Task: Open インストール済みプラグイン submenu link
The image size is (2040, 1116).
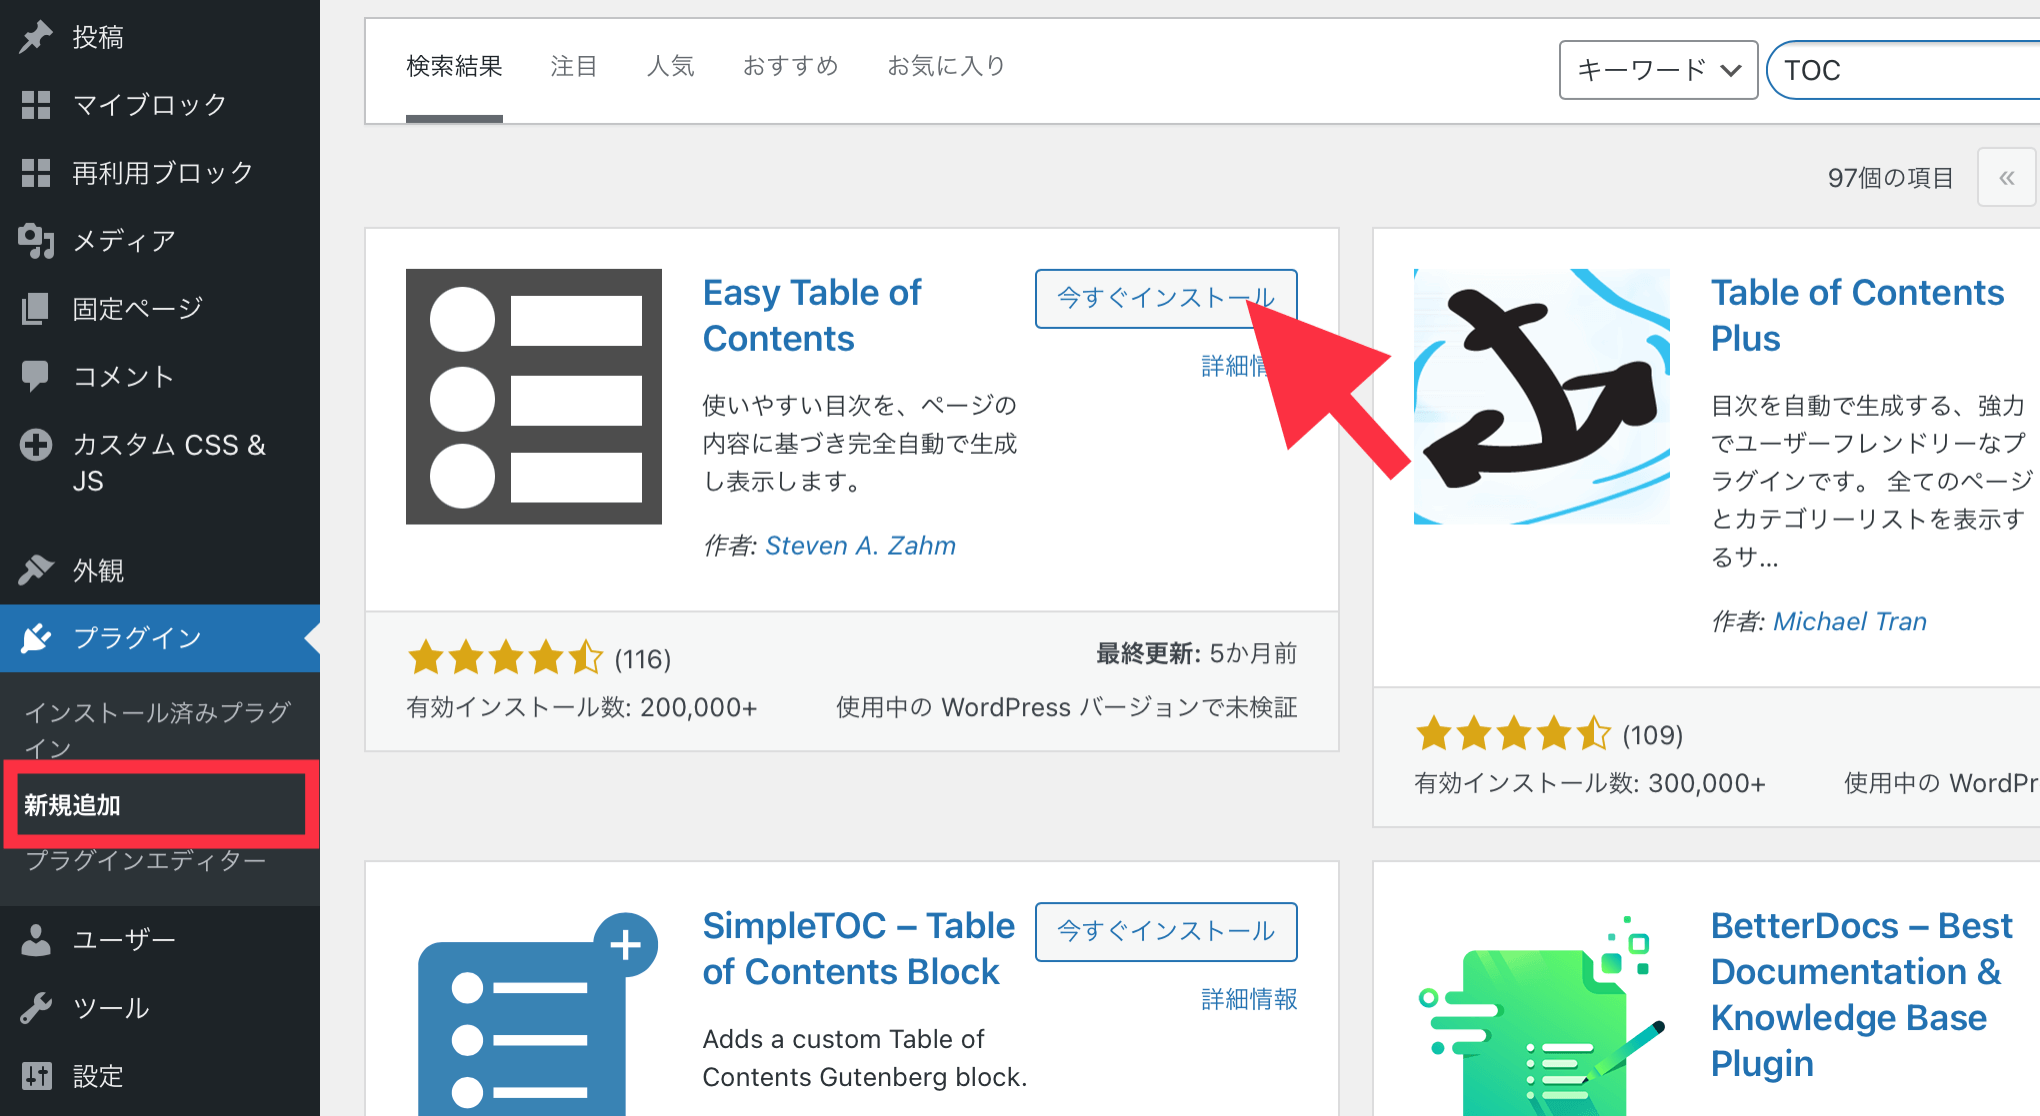Action: [x=158, y=729]
